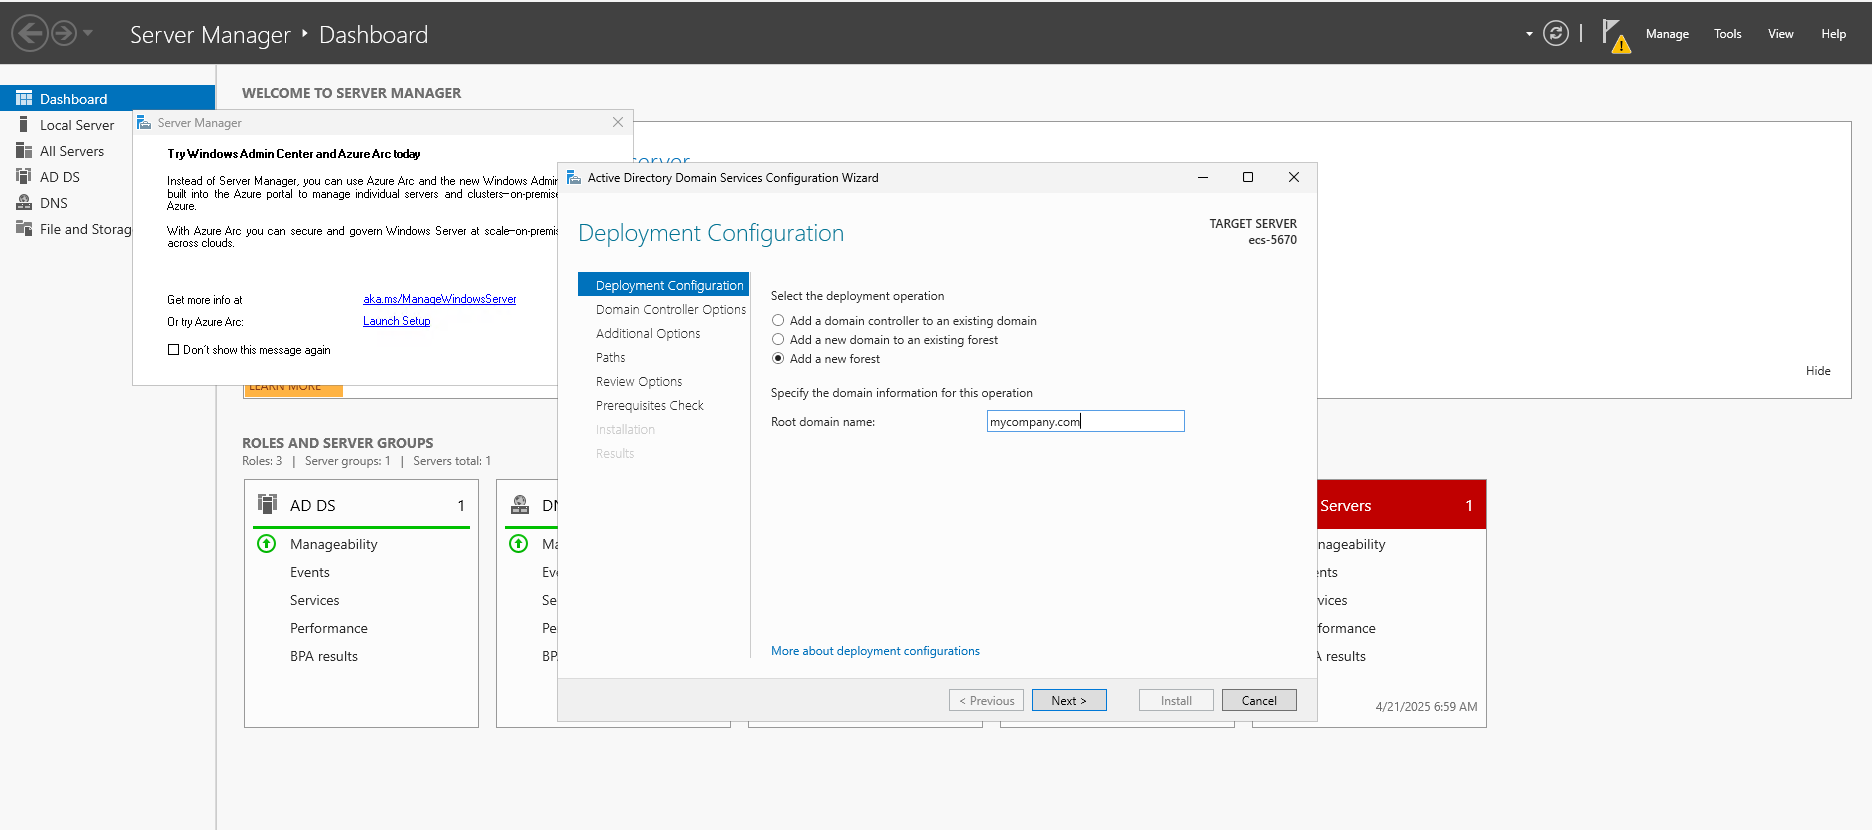The width and height of the screenshot is (1872, 830).
Task: Choose Add domain controller to existing domain
Action: [x=778, y=321]
